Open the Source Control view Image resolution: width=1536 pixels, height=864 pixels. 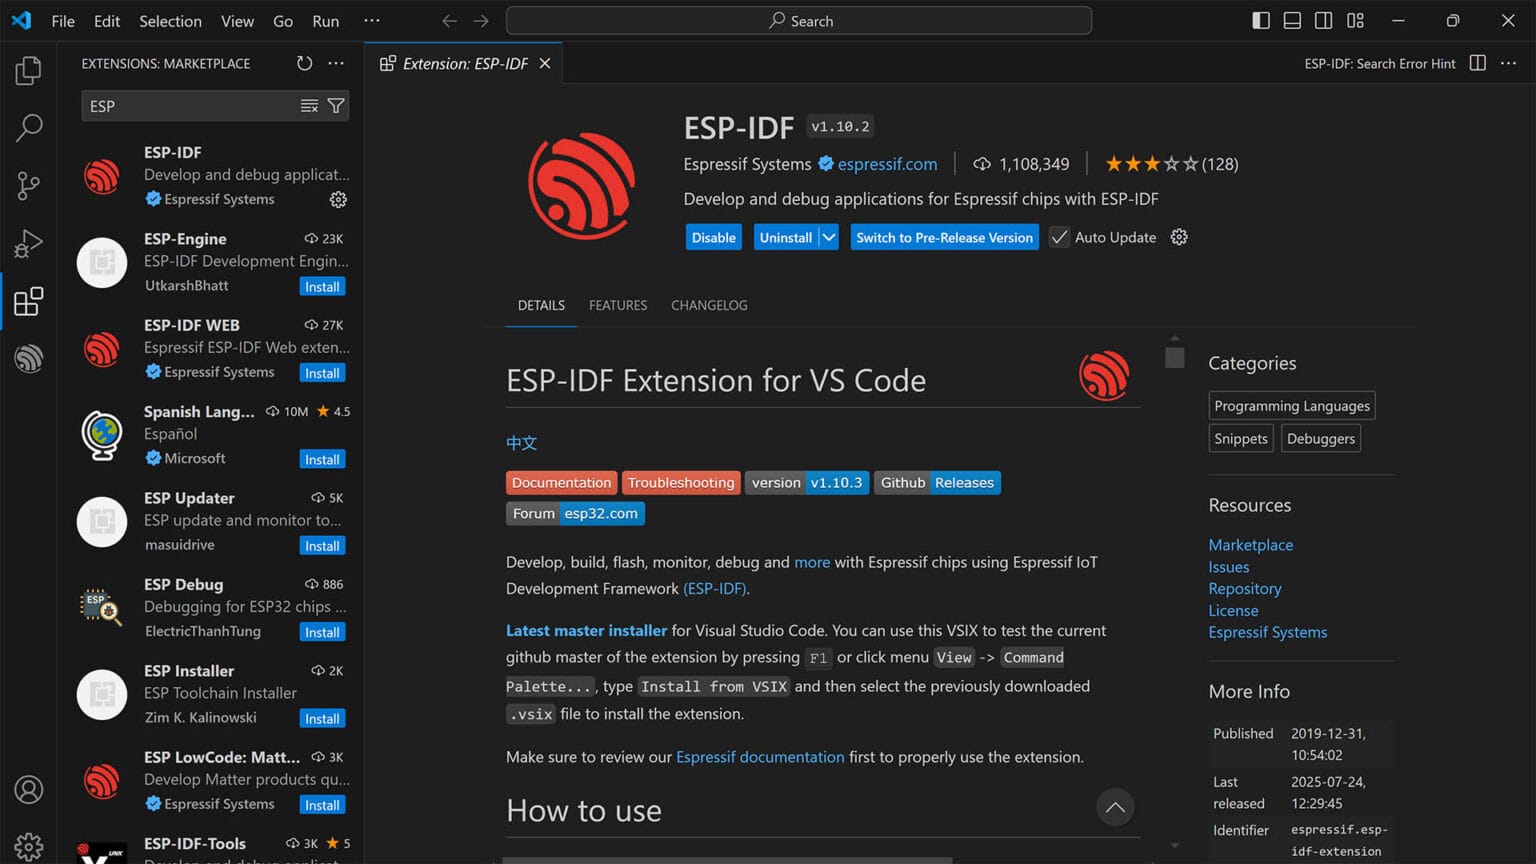(x=29, y=185)
